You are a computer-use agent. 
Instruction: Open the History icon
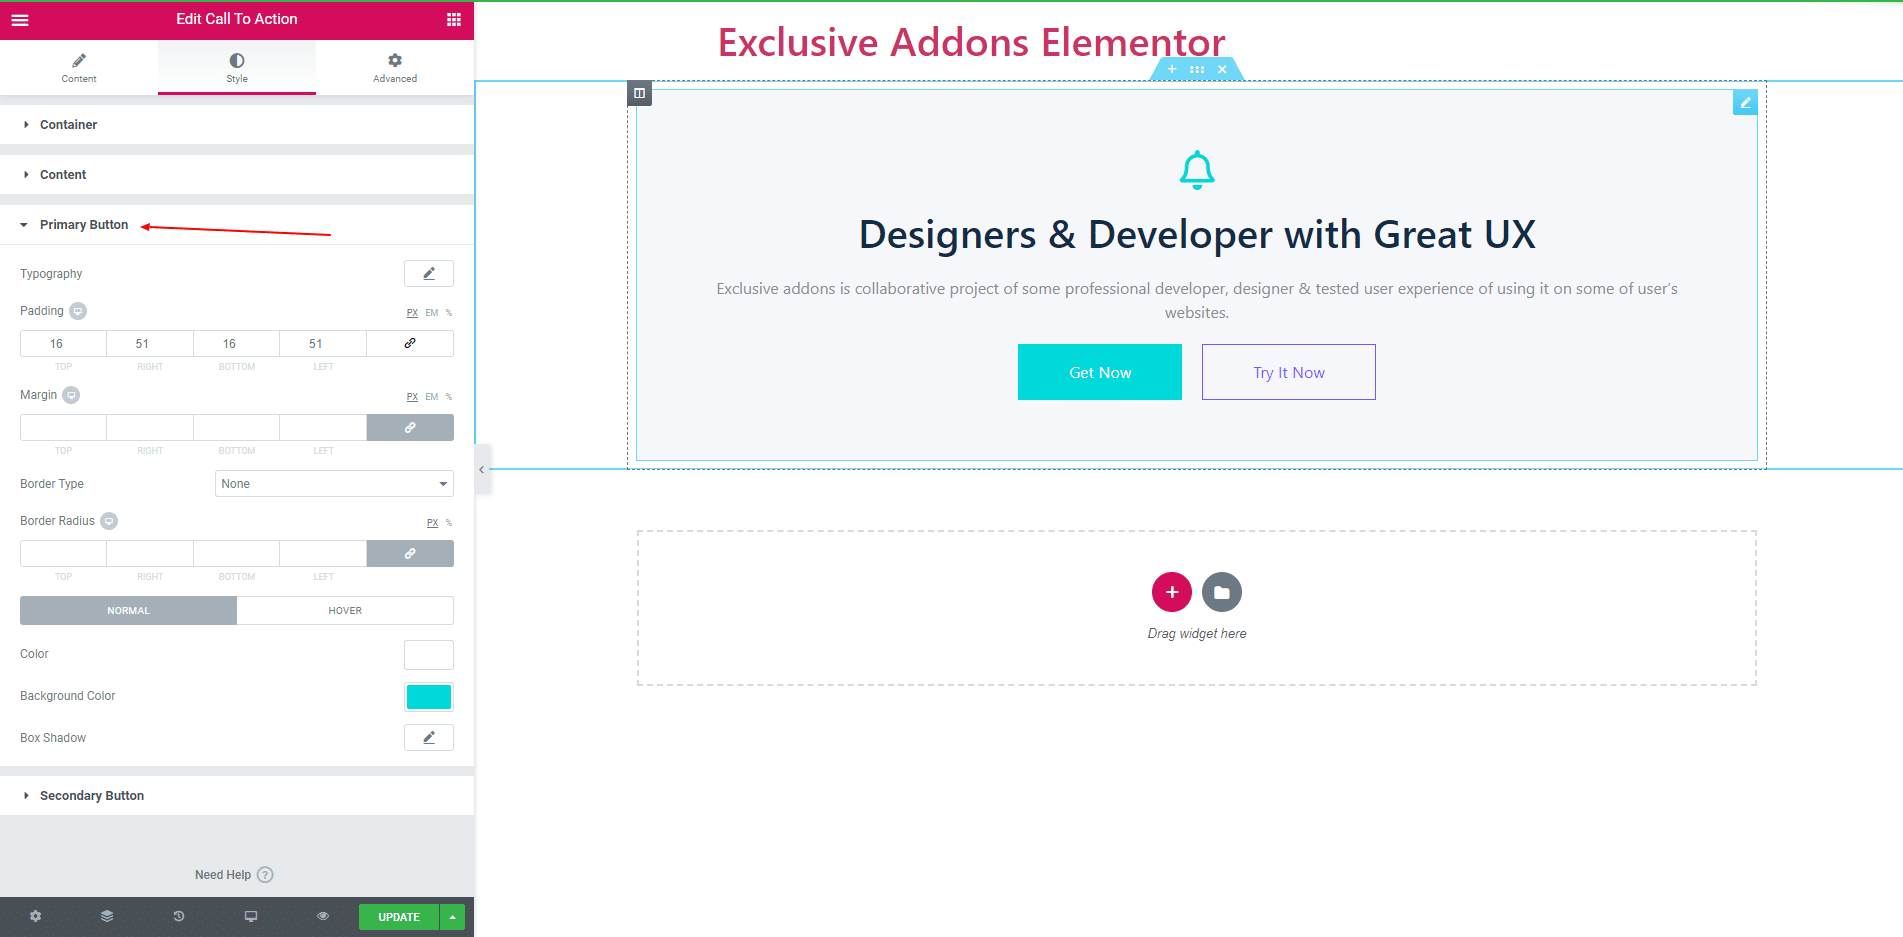[x=179, y=917]
